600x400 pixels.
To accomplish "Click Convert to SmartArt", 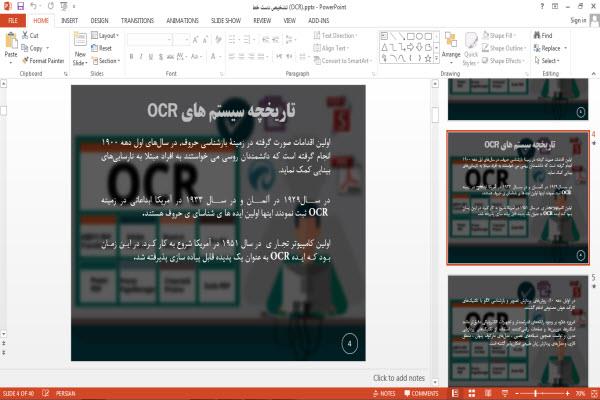I will pos(343,60).
